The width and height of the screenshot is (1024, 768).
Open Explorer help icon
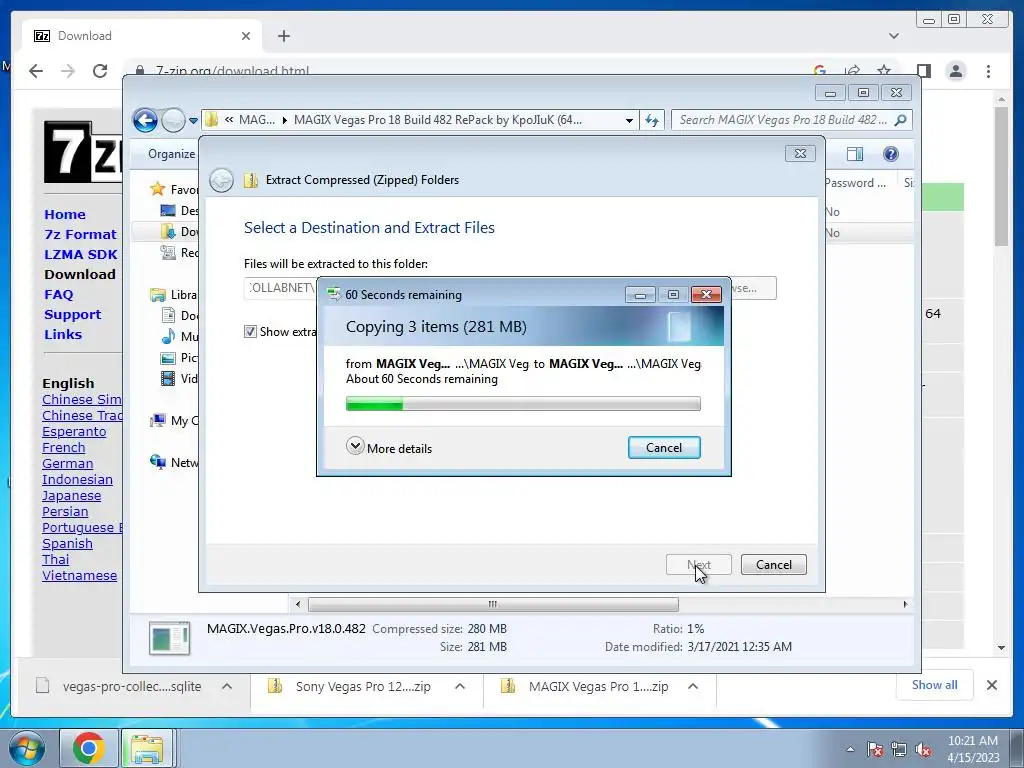tap(890, 153)
